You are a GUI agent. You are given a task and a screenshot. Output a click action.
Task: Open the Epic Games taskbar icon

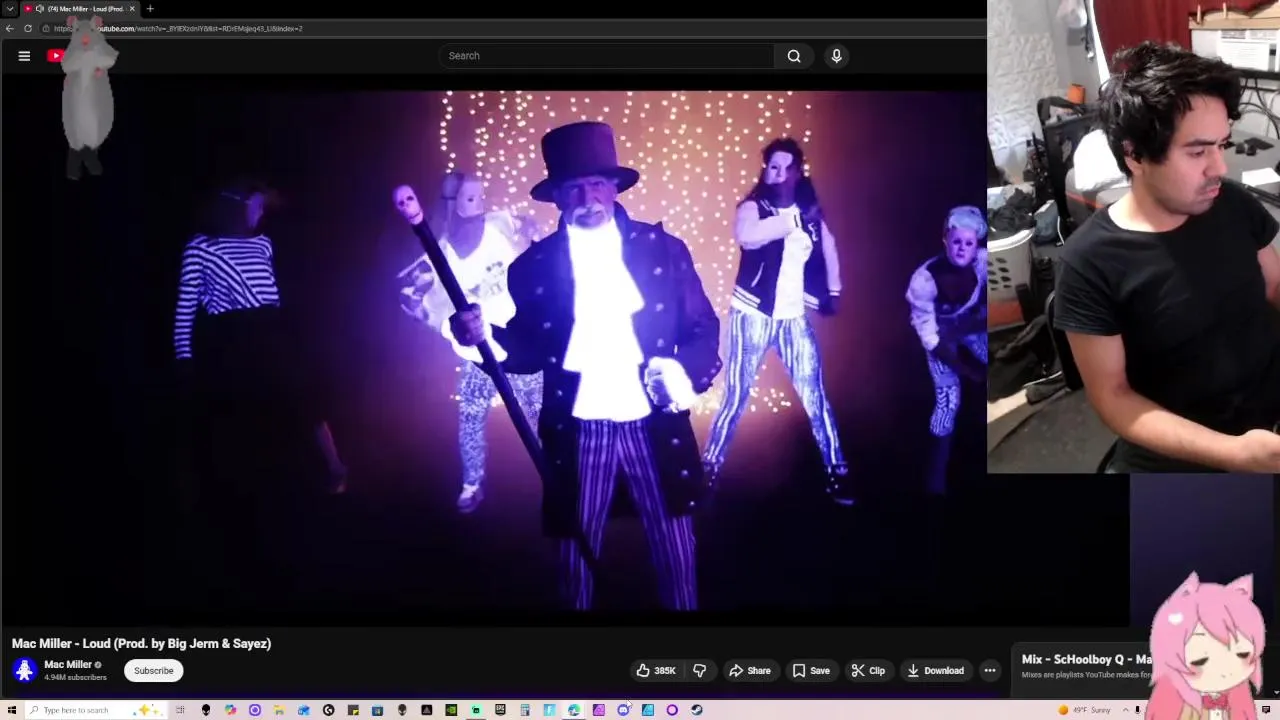(x=500, y=710)
